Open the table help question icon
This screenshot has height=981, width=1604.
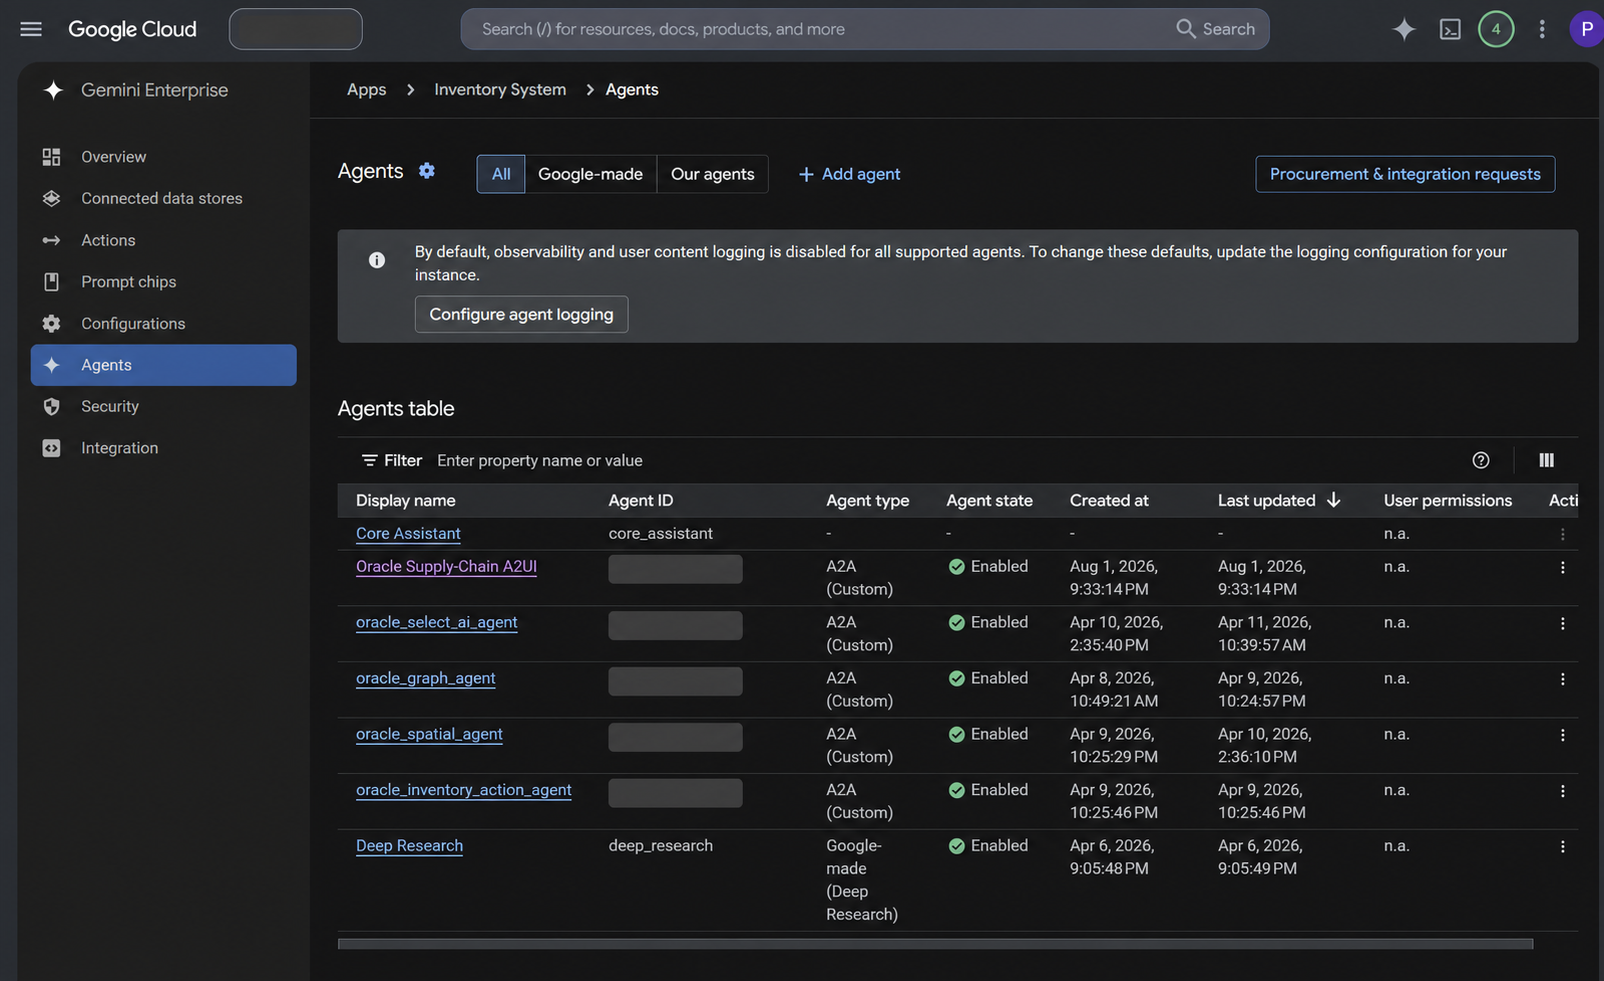pyautogui.click(x=1481, y=460)
